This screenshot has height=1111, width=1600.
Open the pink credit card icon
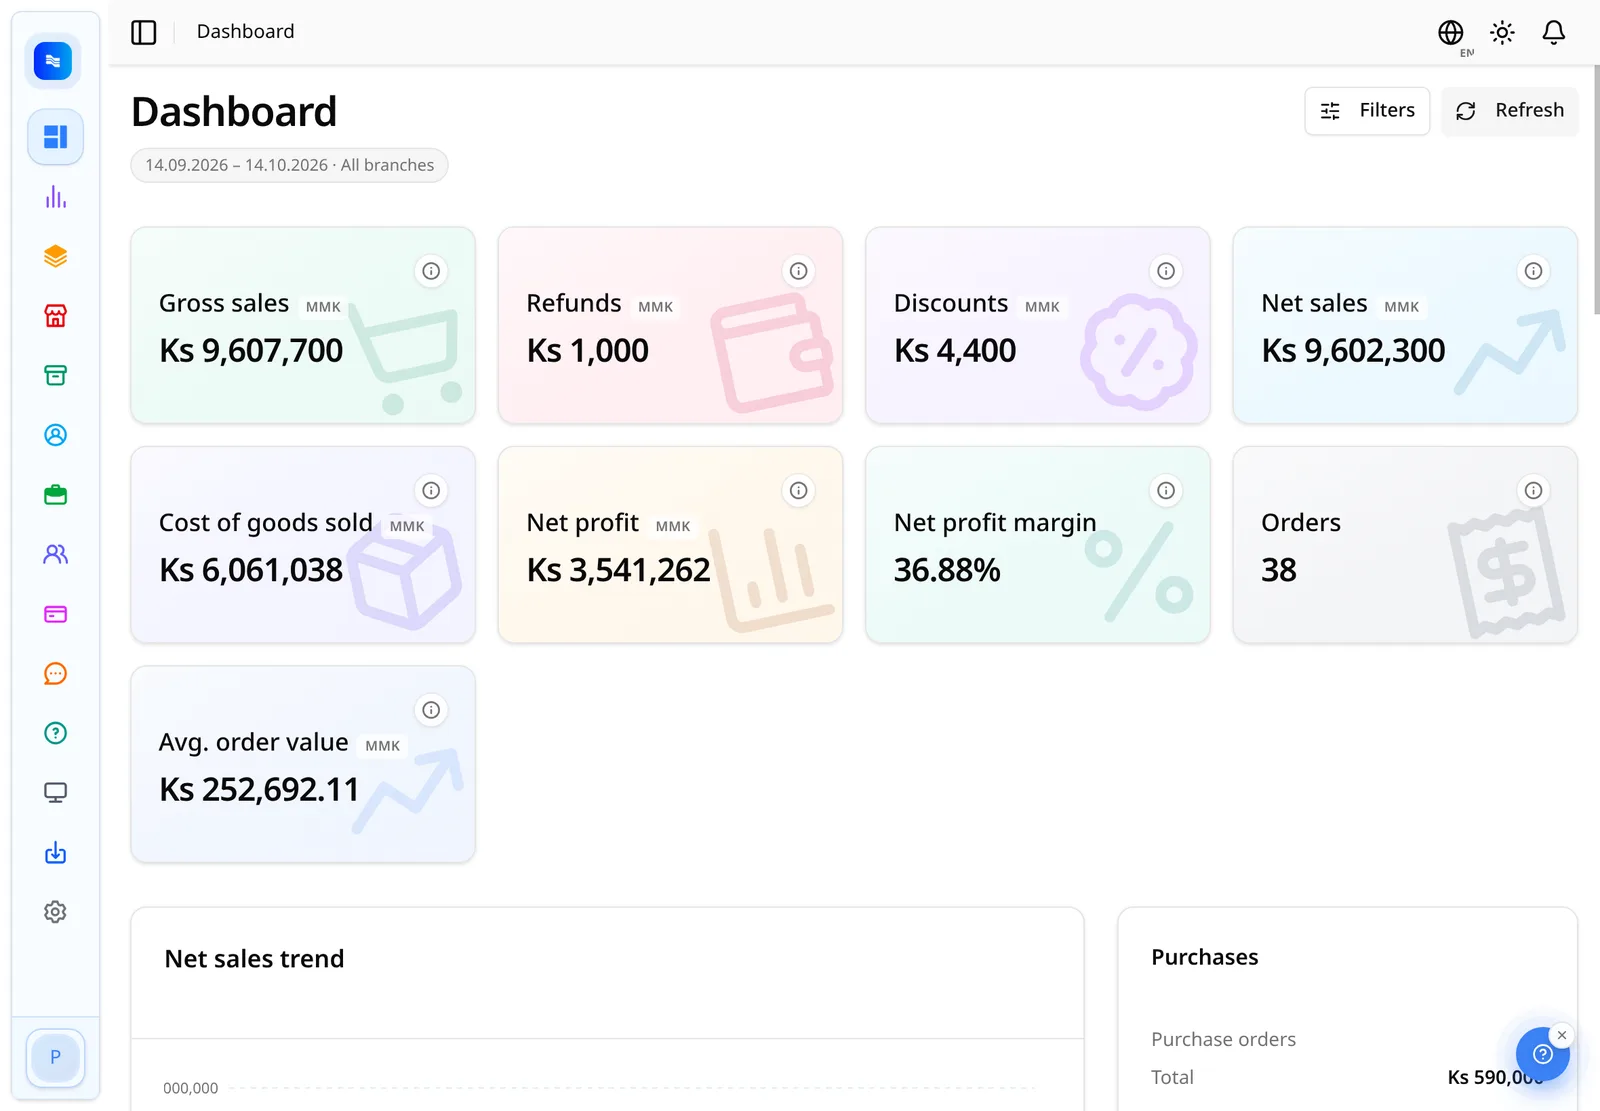click(x=55, y=614)
